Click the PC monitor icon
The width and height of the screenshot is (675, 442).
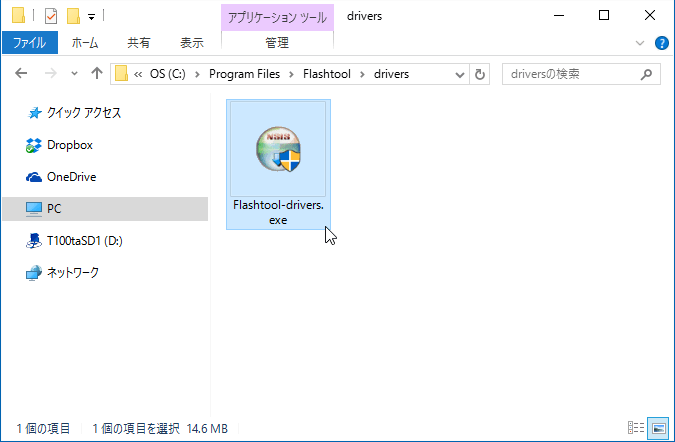tap(34, 209)
